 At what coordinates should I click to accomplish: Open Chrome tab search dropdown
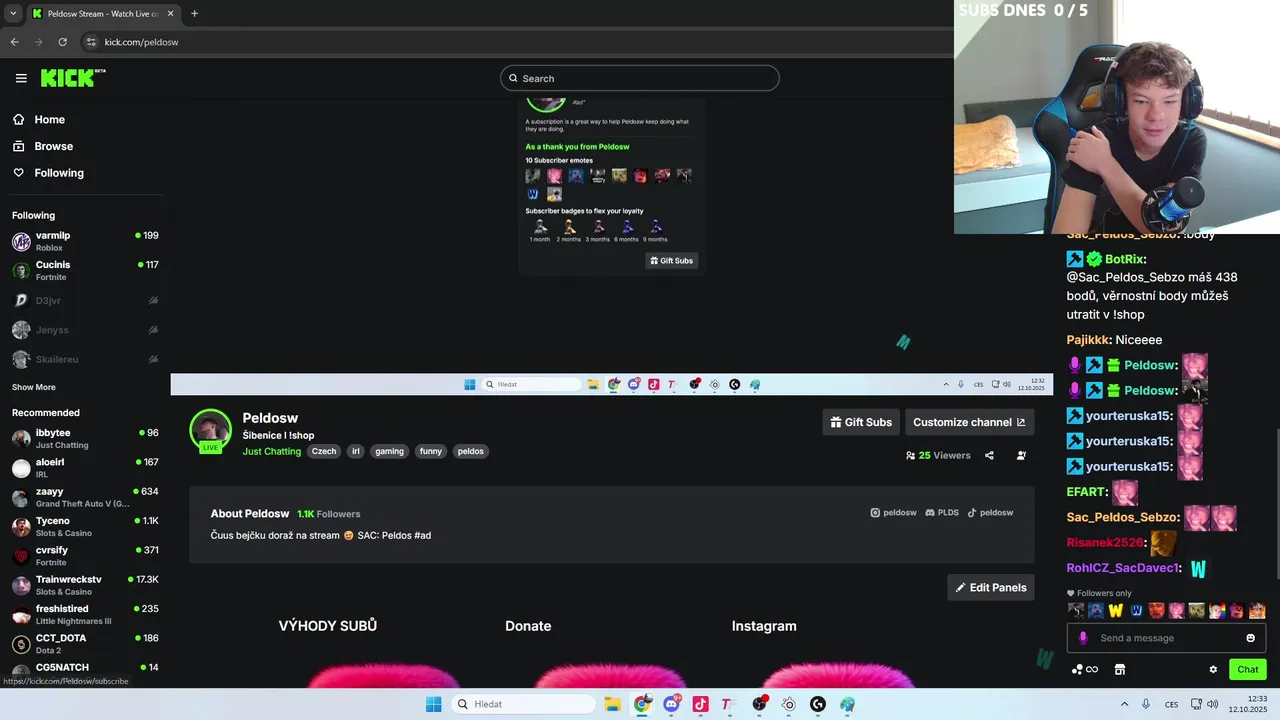[12, 14]
